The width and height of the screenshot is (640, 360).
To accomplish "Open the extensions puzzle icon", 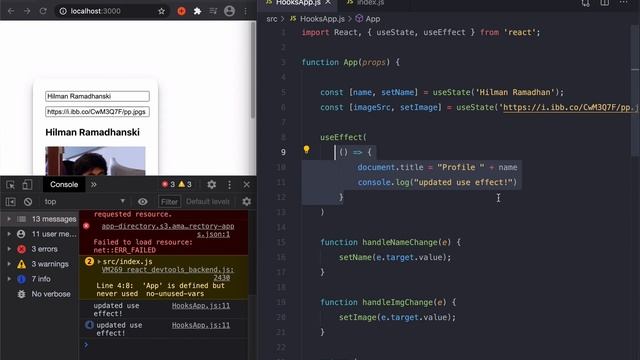I will [198, 11].
